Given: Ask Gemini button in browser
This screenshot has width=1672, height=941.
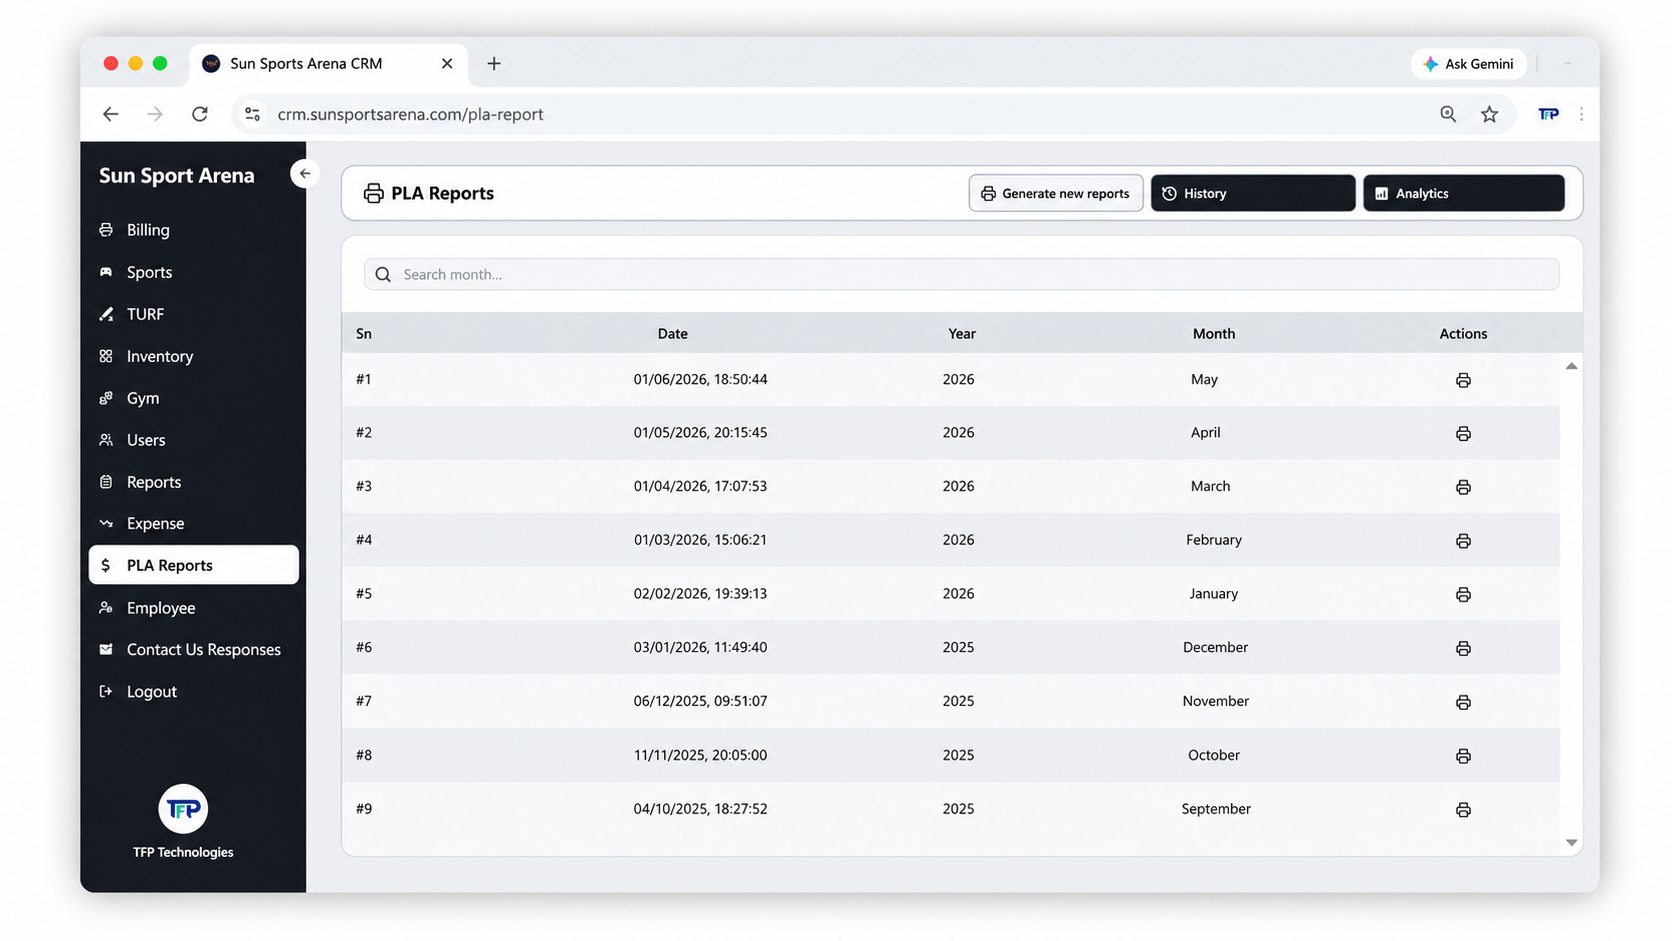Looking at the screenshot, I should [1469, 63].
